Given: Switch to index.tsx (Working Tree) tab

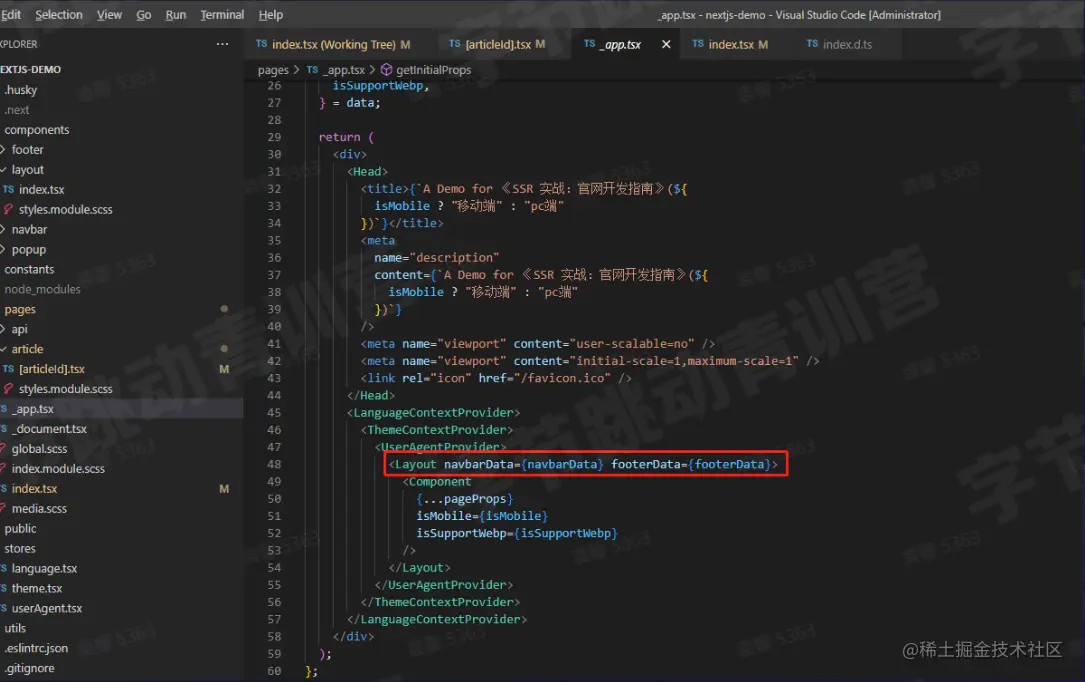Looking at the screenshot, I should point(334,44).
